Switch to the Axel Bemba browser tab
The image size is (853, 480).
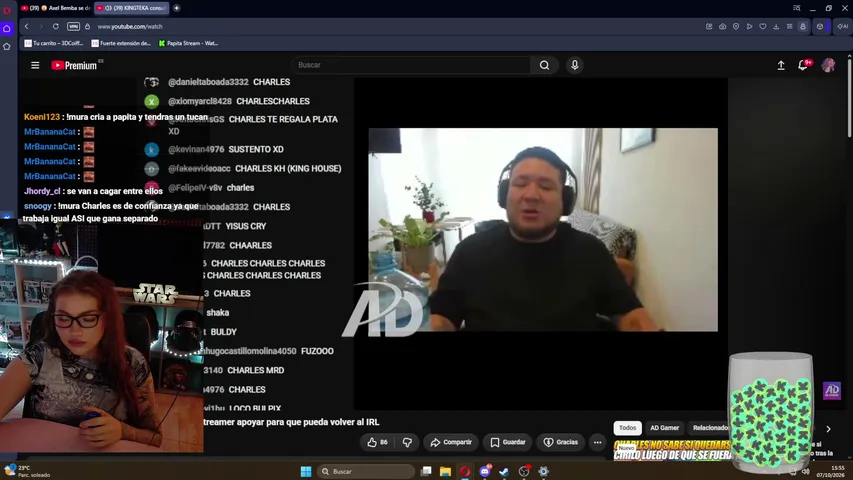tap(55, 8)
